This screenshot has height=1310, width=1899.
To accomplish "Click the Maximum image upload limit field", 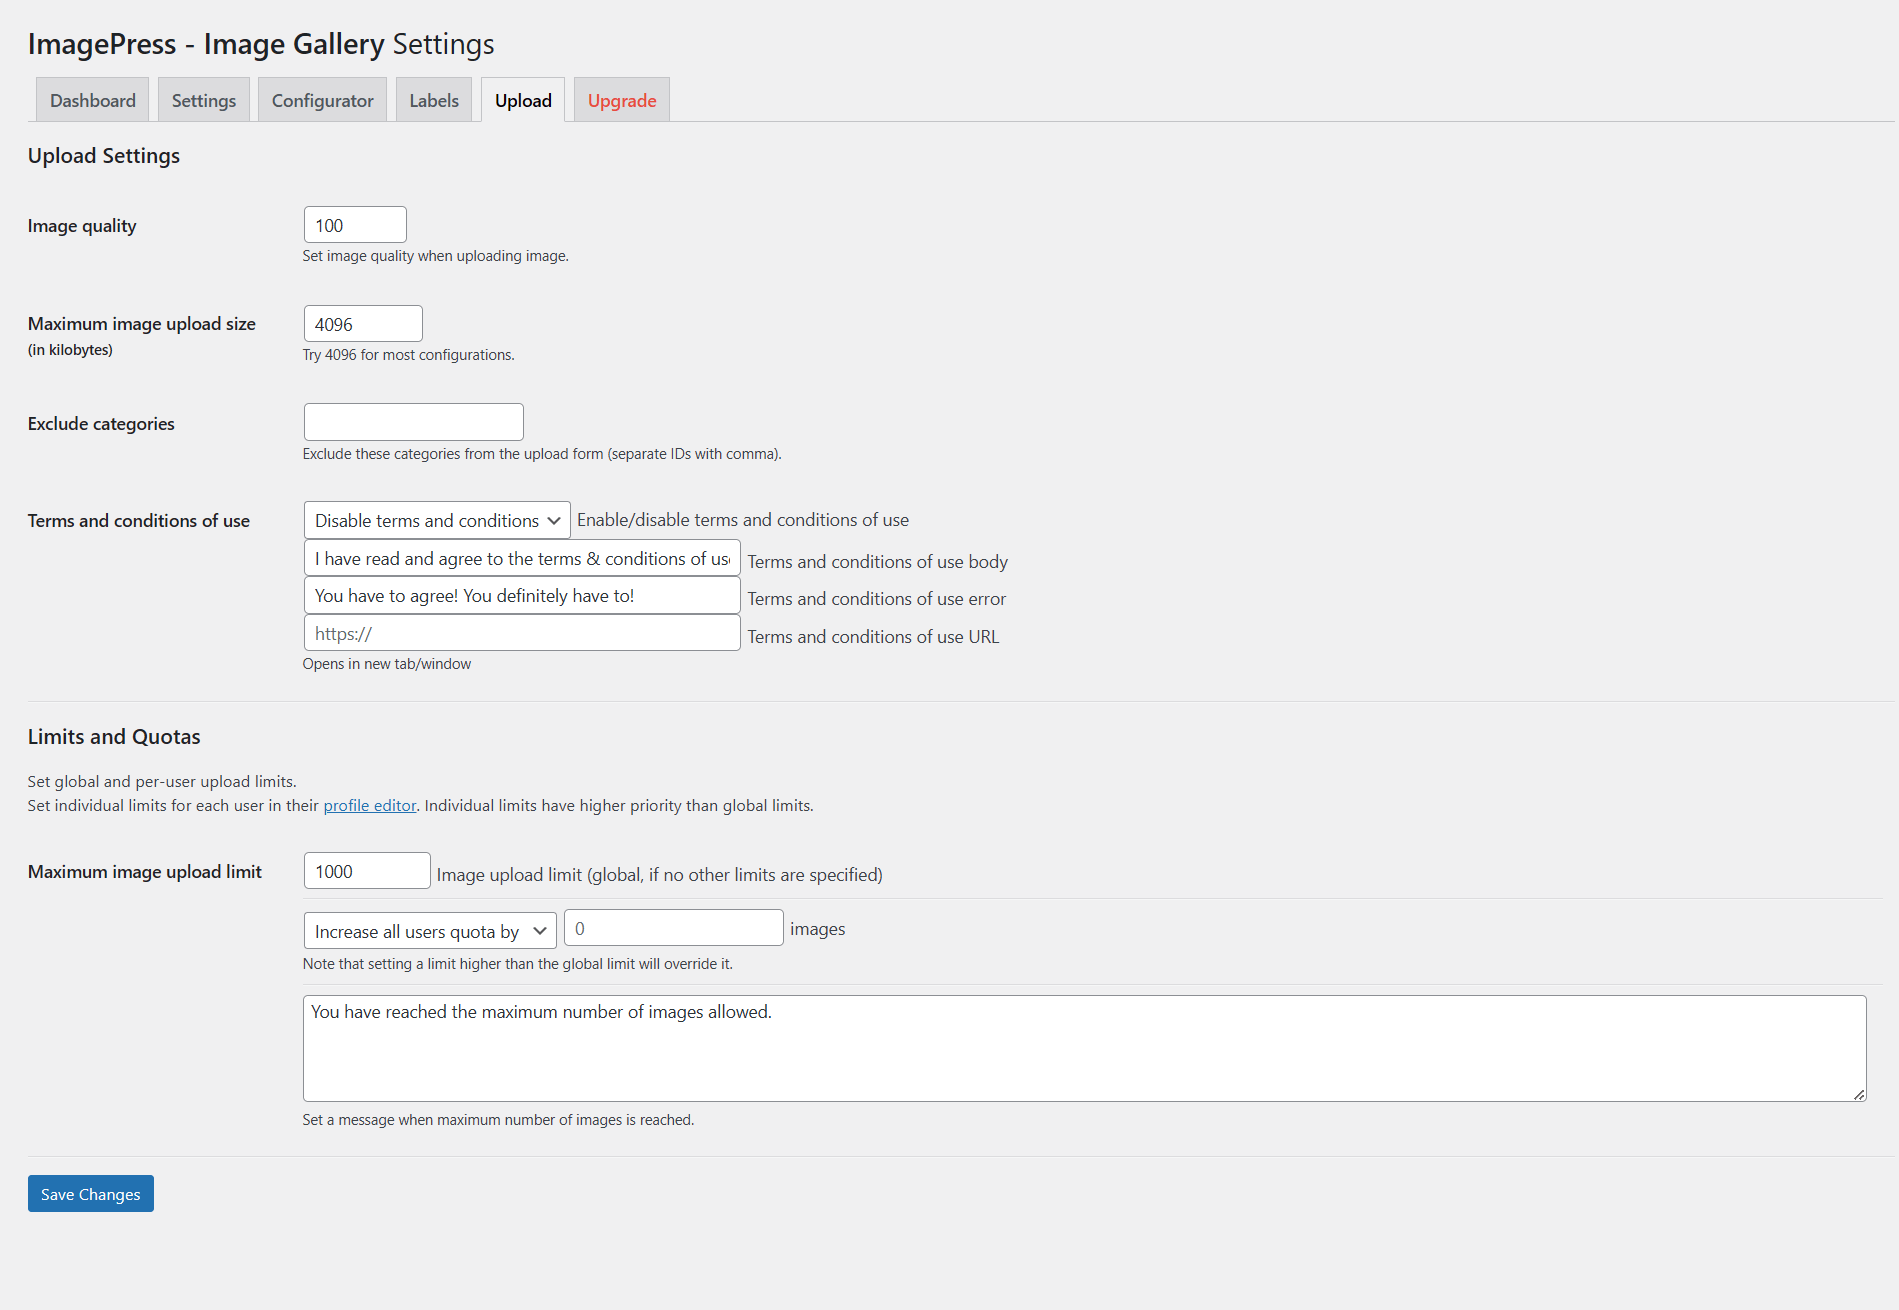I will 367,871.
